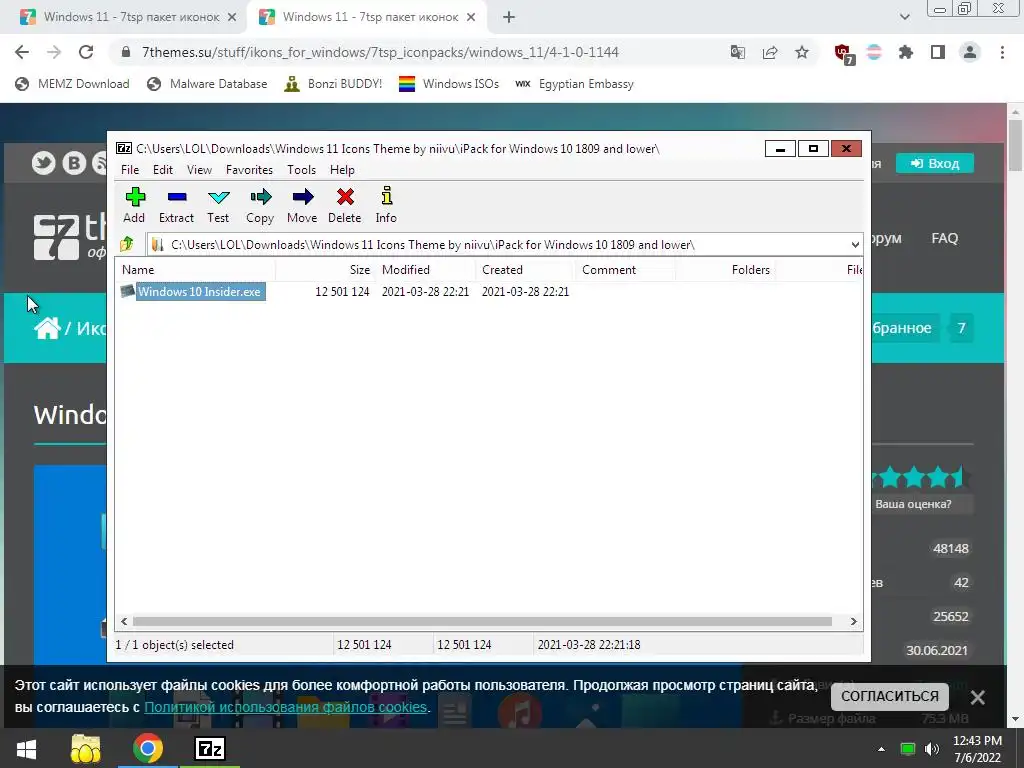Open the Info toolbar icon
The height and width of the screenshot is (768, 1024).
(x=386, y=205)
